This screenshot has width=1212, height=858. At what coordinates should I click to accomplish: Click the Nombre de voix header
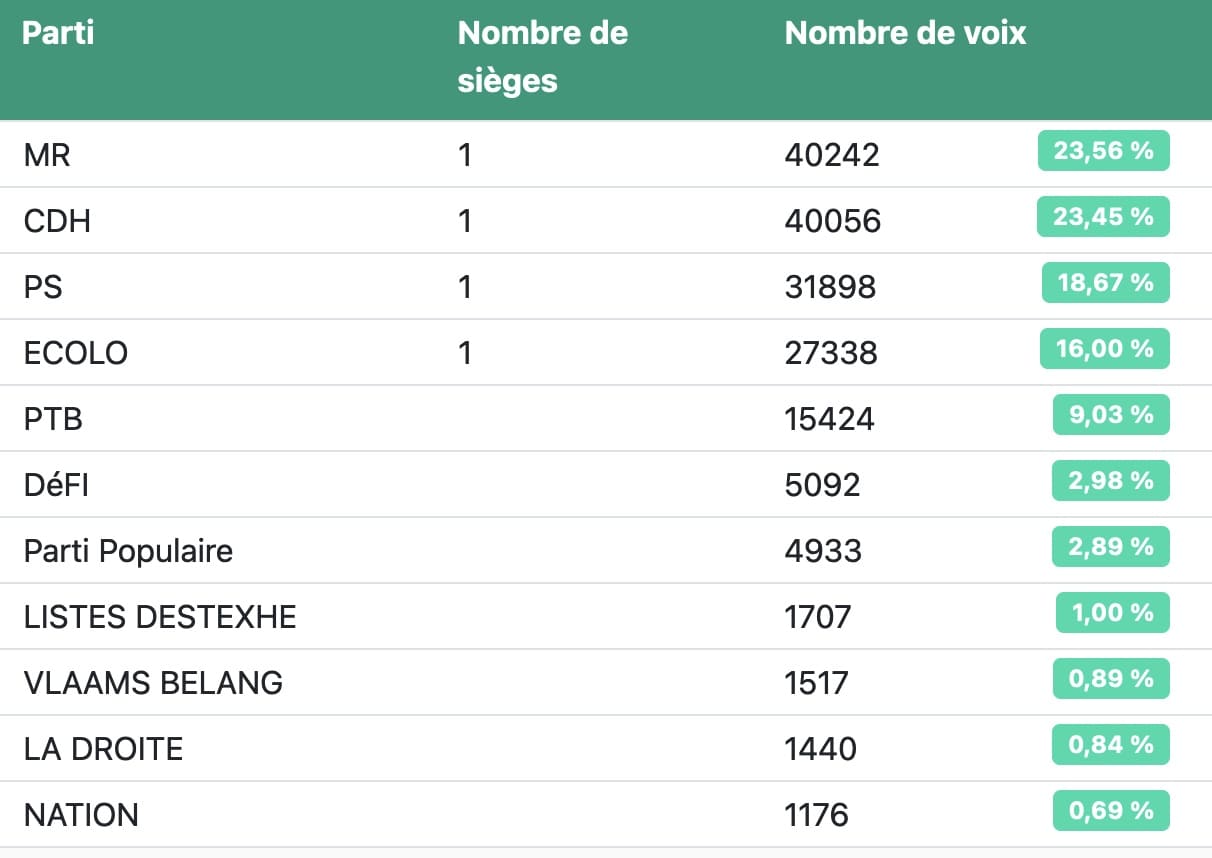(905, 33)
